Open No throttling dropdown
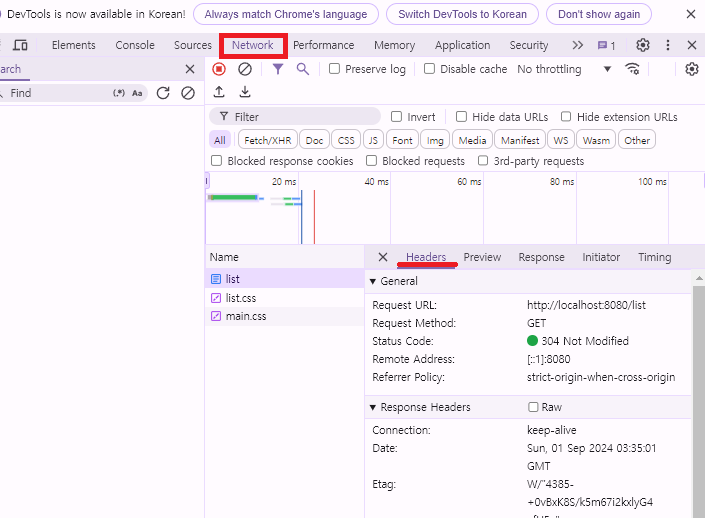 564,69
